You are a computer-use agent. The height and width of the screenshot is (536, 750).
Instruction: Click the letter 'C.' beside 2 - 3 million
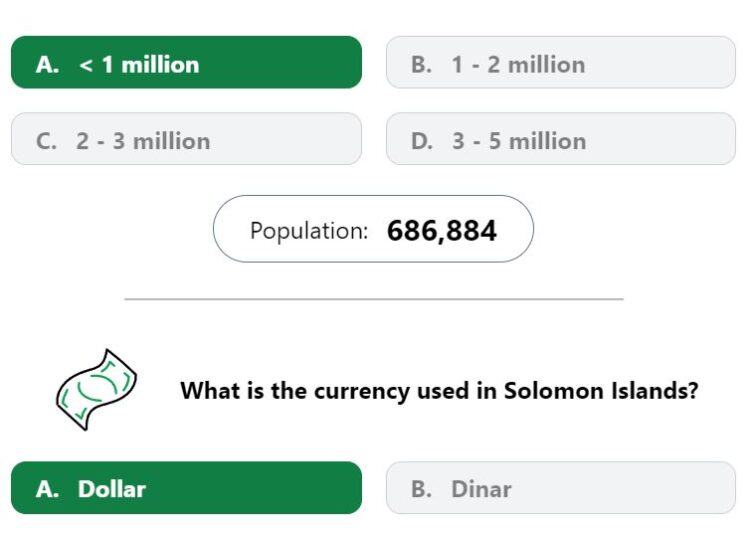(x=46, y=141)
